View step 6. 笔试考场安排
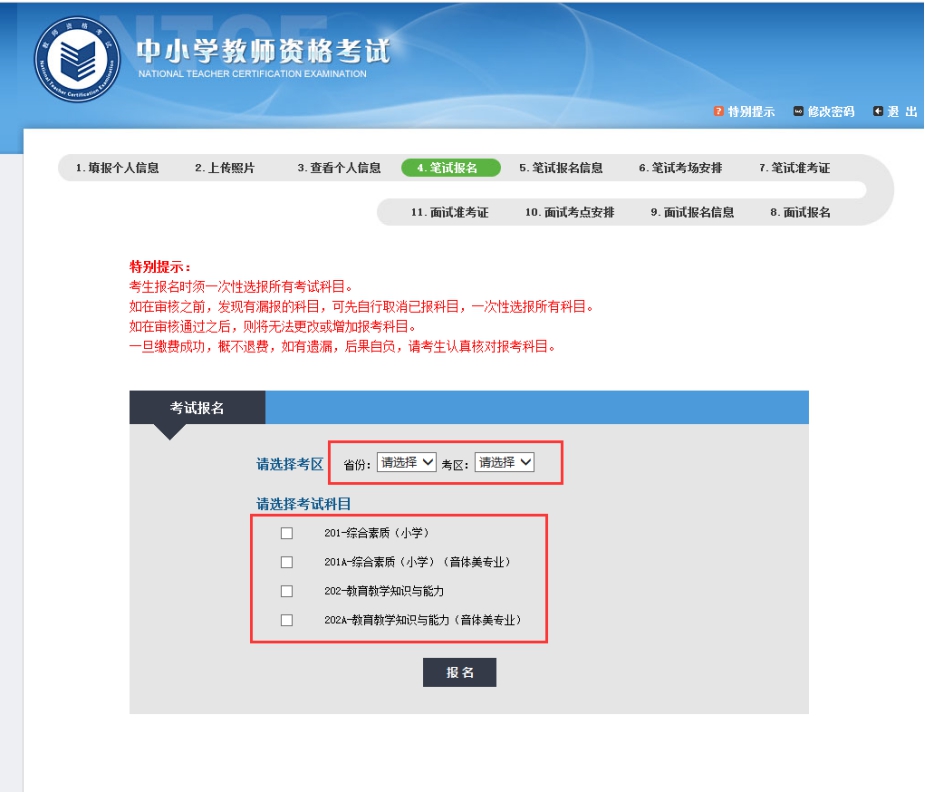The image size is (925, 792). coord(680,168)
